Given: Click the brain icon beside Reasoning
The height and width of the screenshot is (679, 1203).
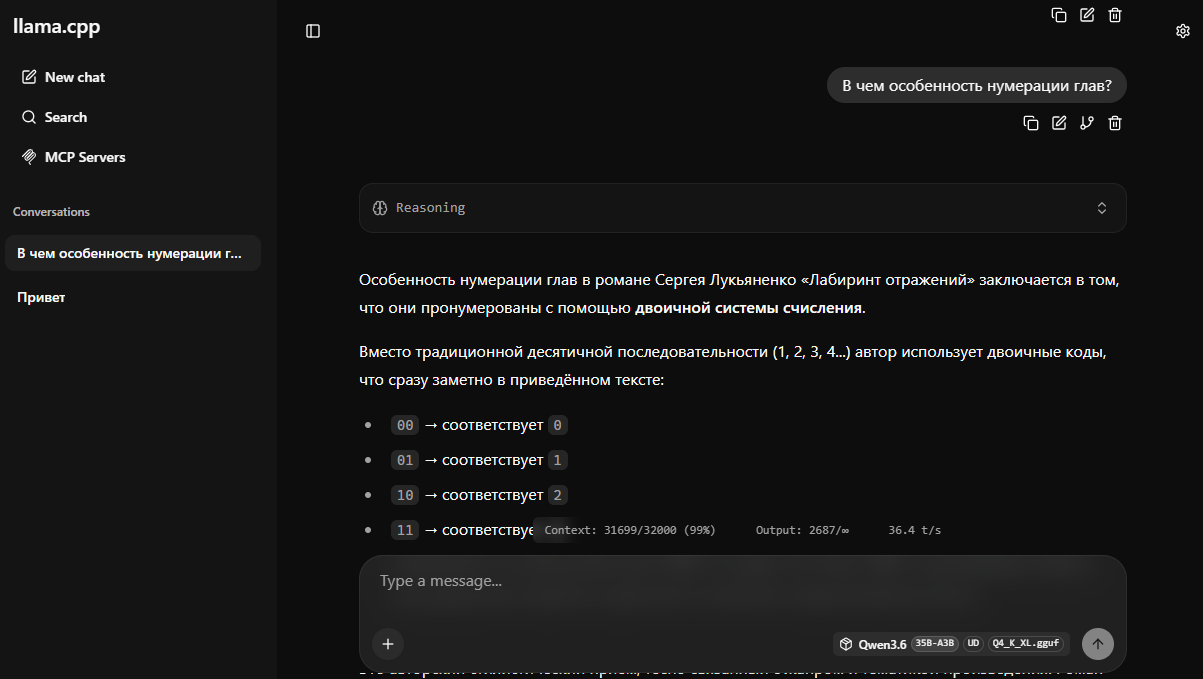Looking at the screenshot, I should [380, 208].
